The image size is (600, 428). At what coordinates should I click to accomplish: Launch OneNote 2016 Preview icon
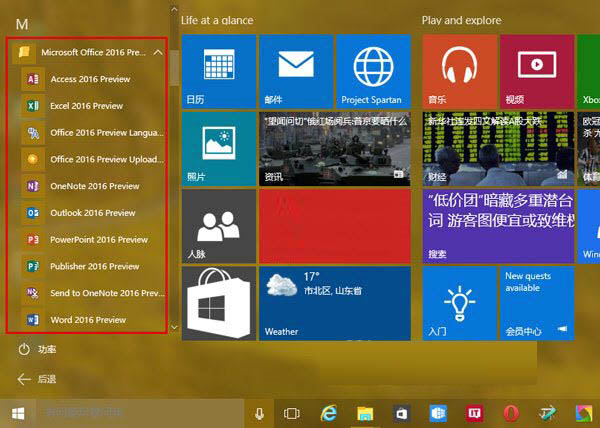(x=33, y=186)
